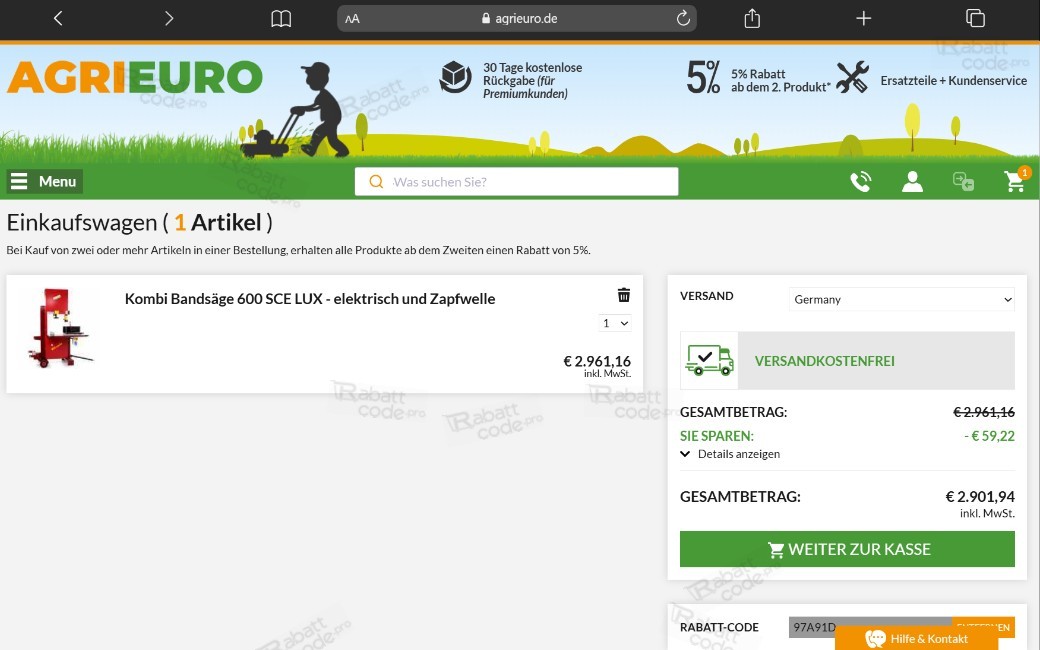Open the Germany shipping country dropdown

(901, 299)
